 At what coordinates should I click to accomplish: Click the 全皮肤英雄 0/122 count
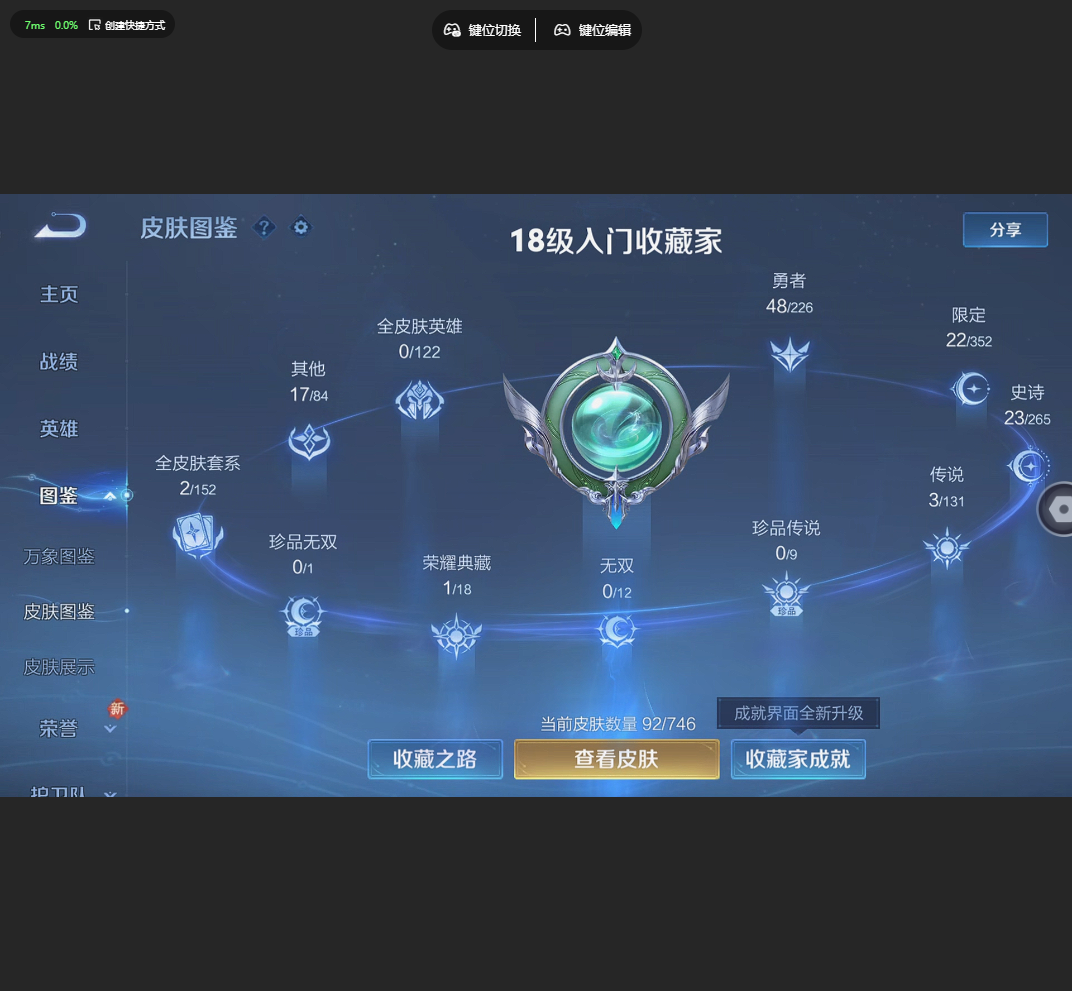click(419, 351)
